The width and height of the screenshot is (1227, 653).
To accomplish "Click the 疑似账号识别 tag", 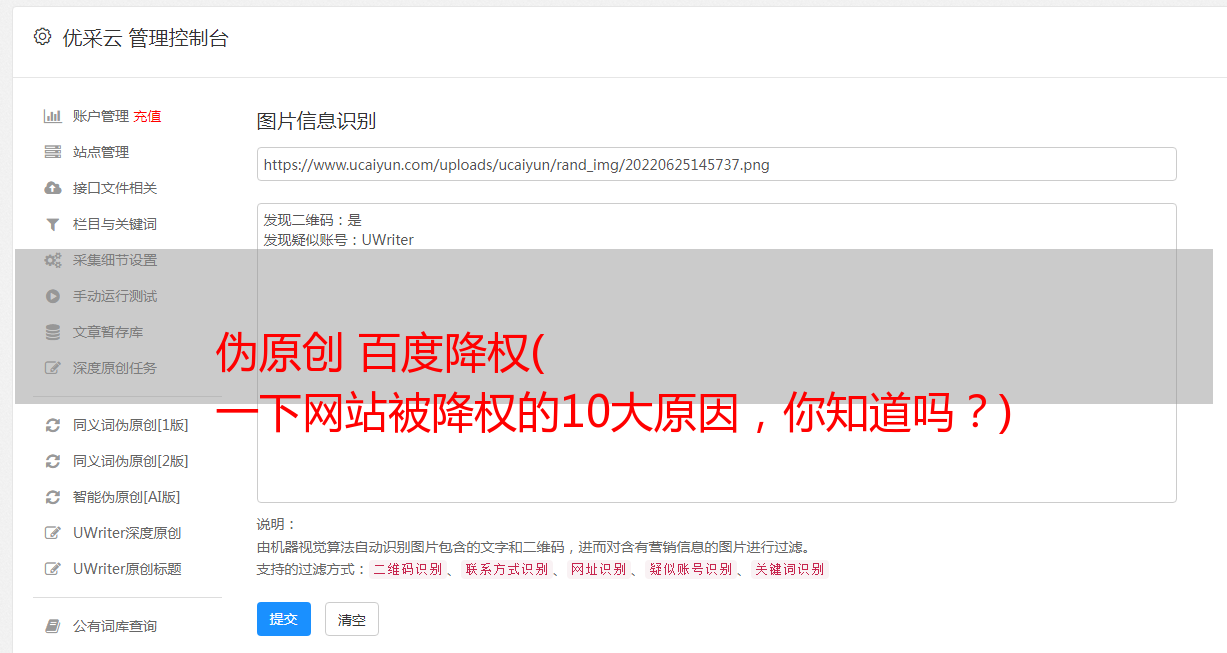I will (x=690, y=569).
